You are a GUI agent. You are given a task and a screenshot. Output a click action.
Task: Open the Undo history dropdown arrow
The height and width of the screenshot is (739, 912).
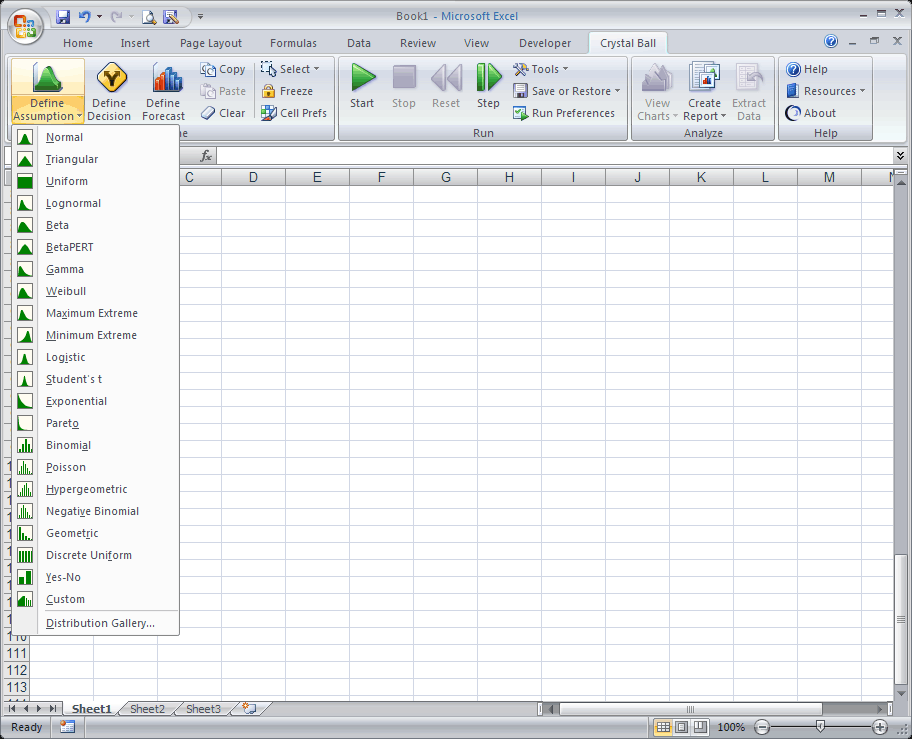[99, 17]
